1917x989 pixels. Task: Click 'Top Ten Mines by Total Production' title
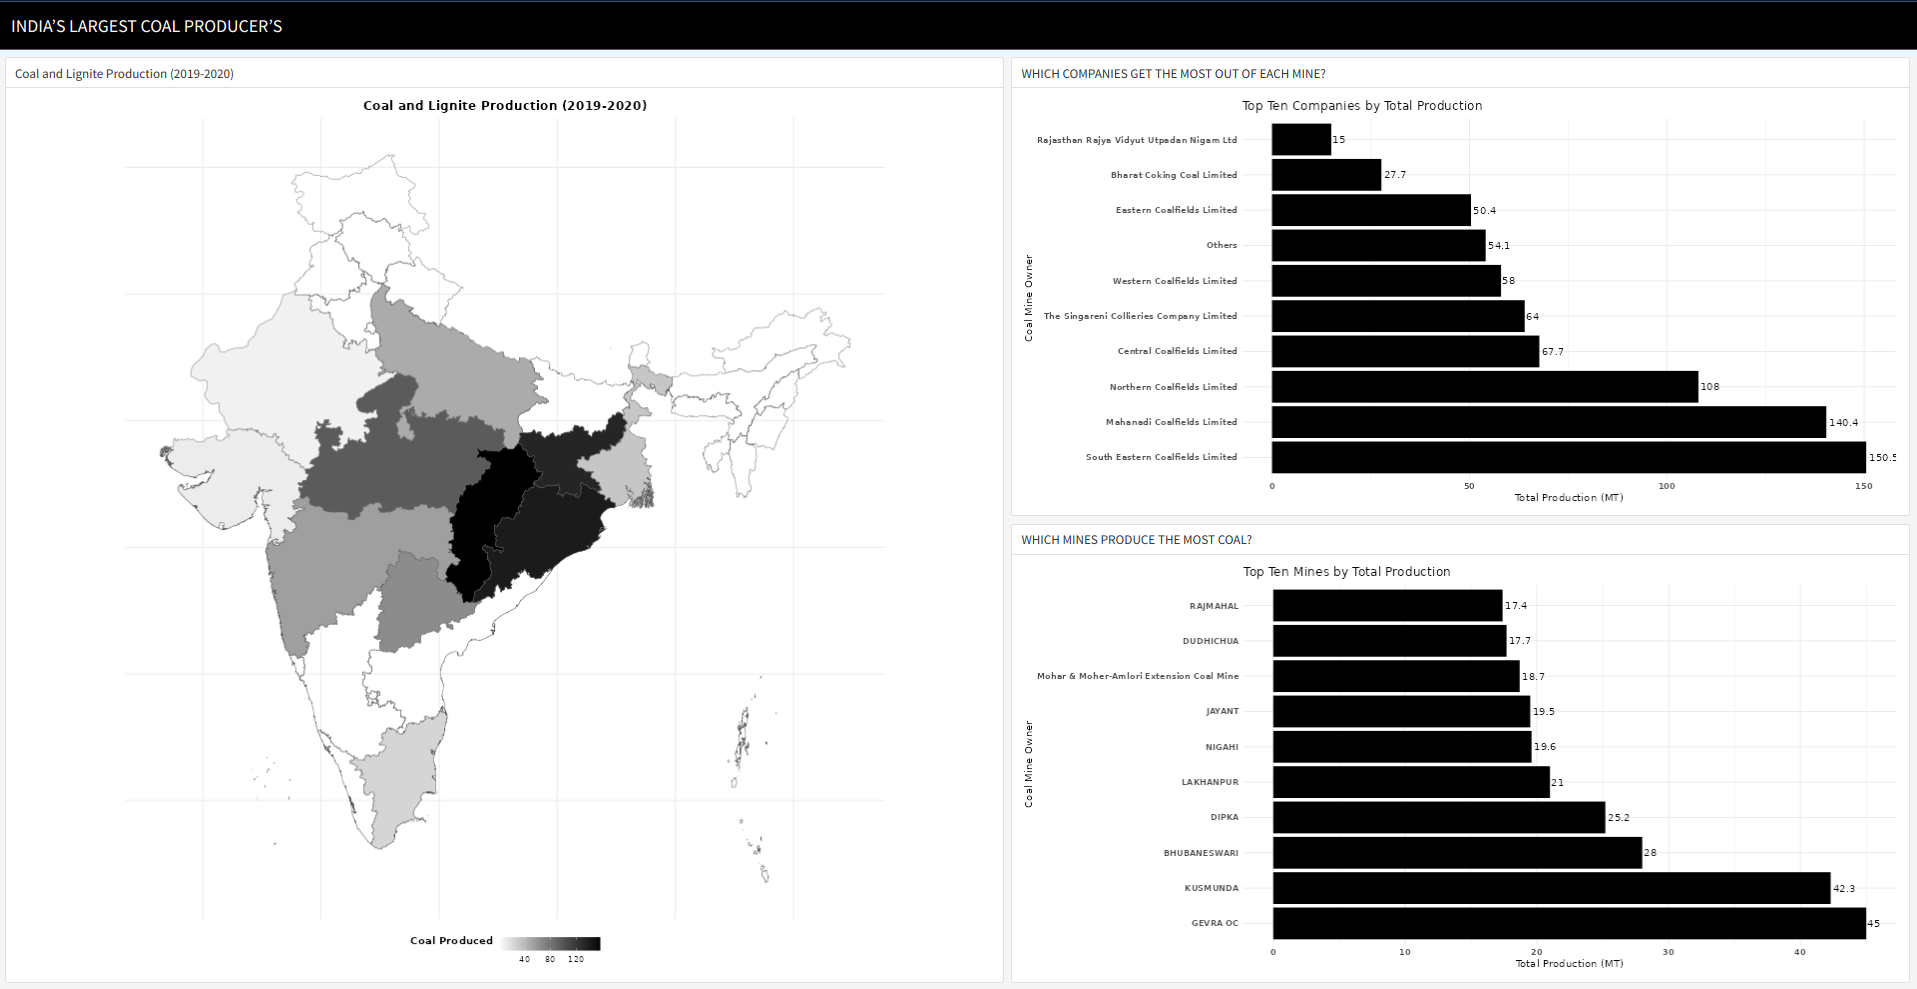point(1346,571)
